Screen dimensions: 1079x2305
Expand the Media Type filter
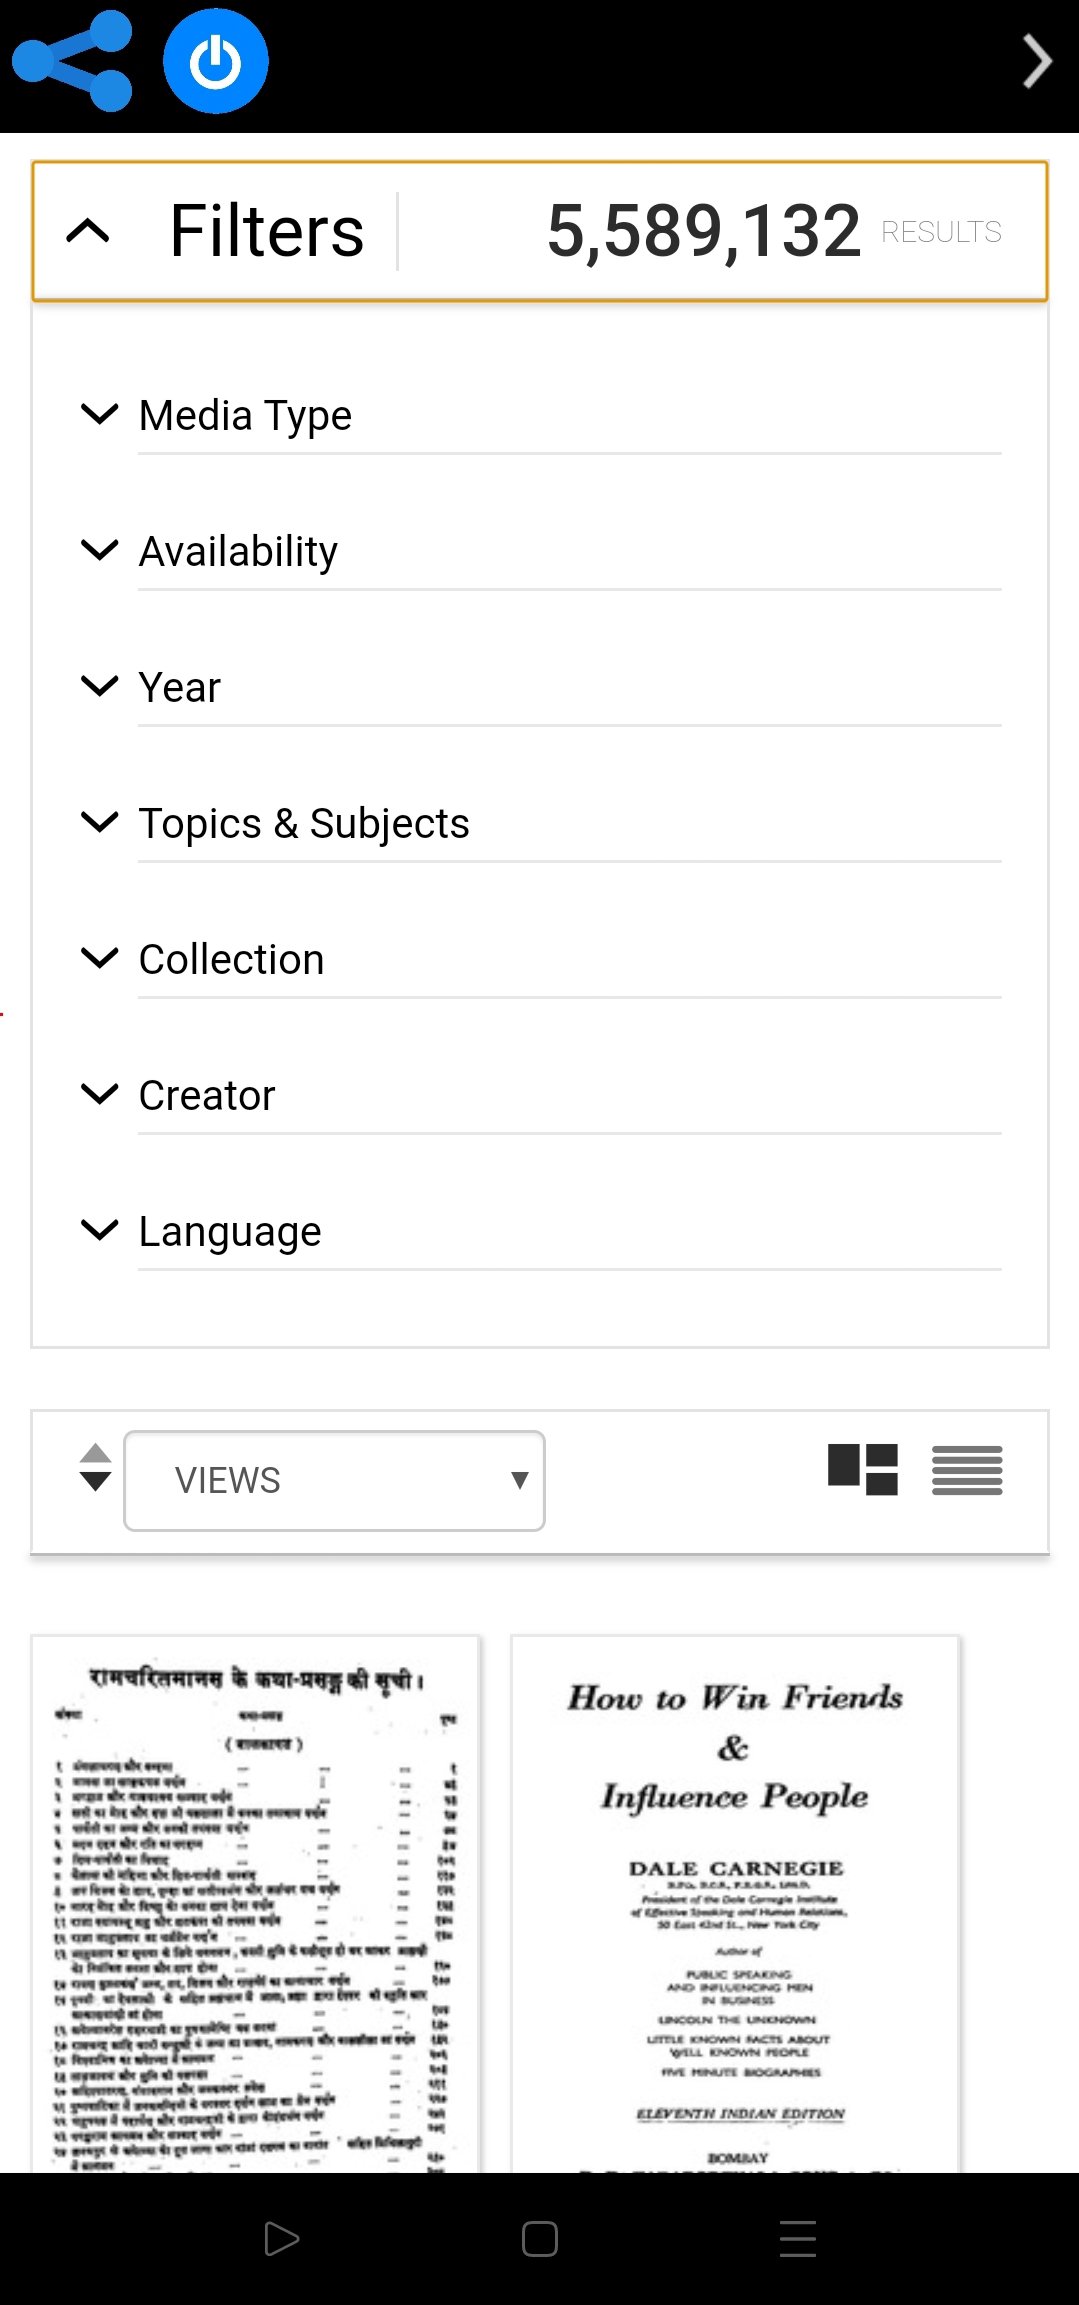(x=245, y=415)
